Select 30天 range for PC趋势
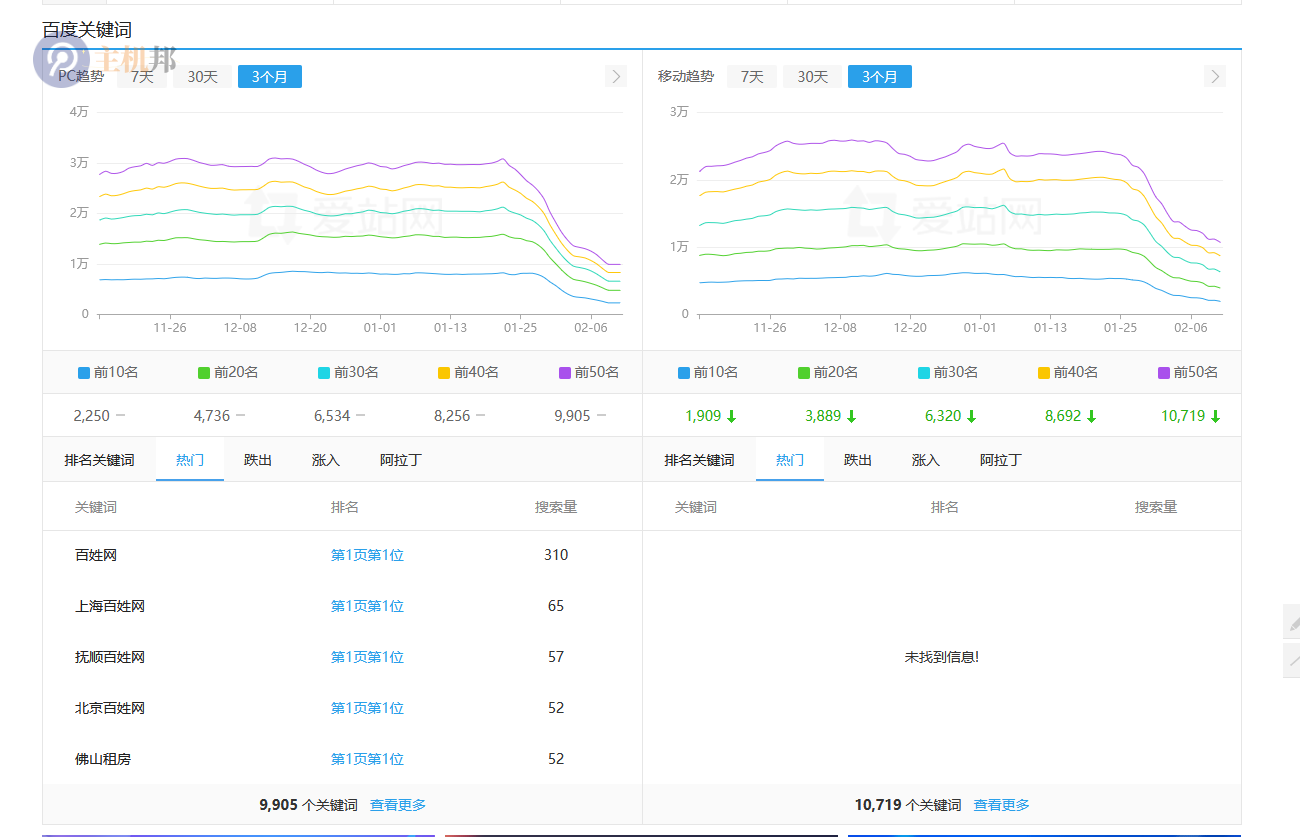This screenshot has width=1300, height=837. [202, 76]
